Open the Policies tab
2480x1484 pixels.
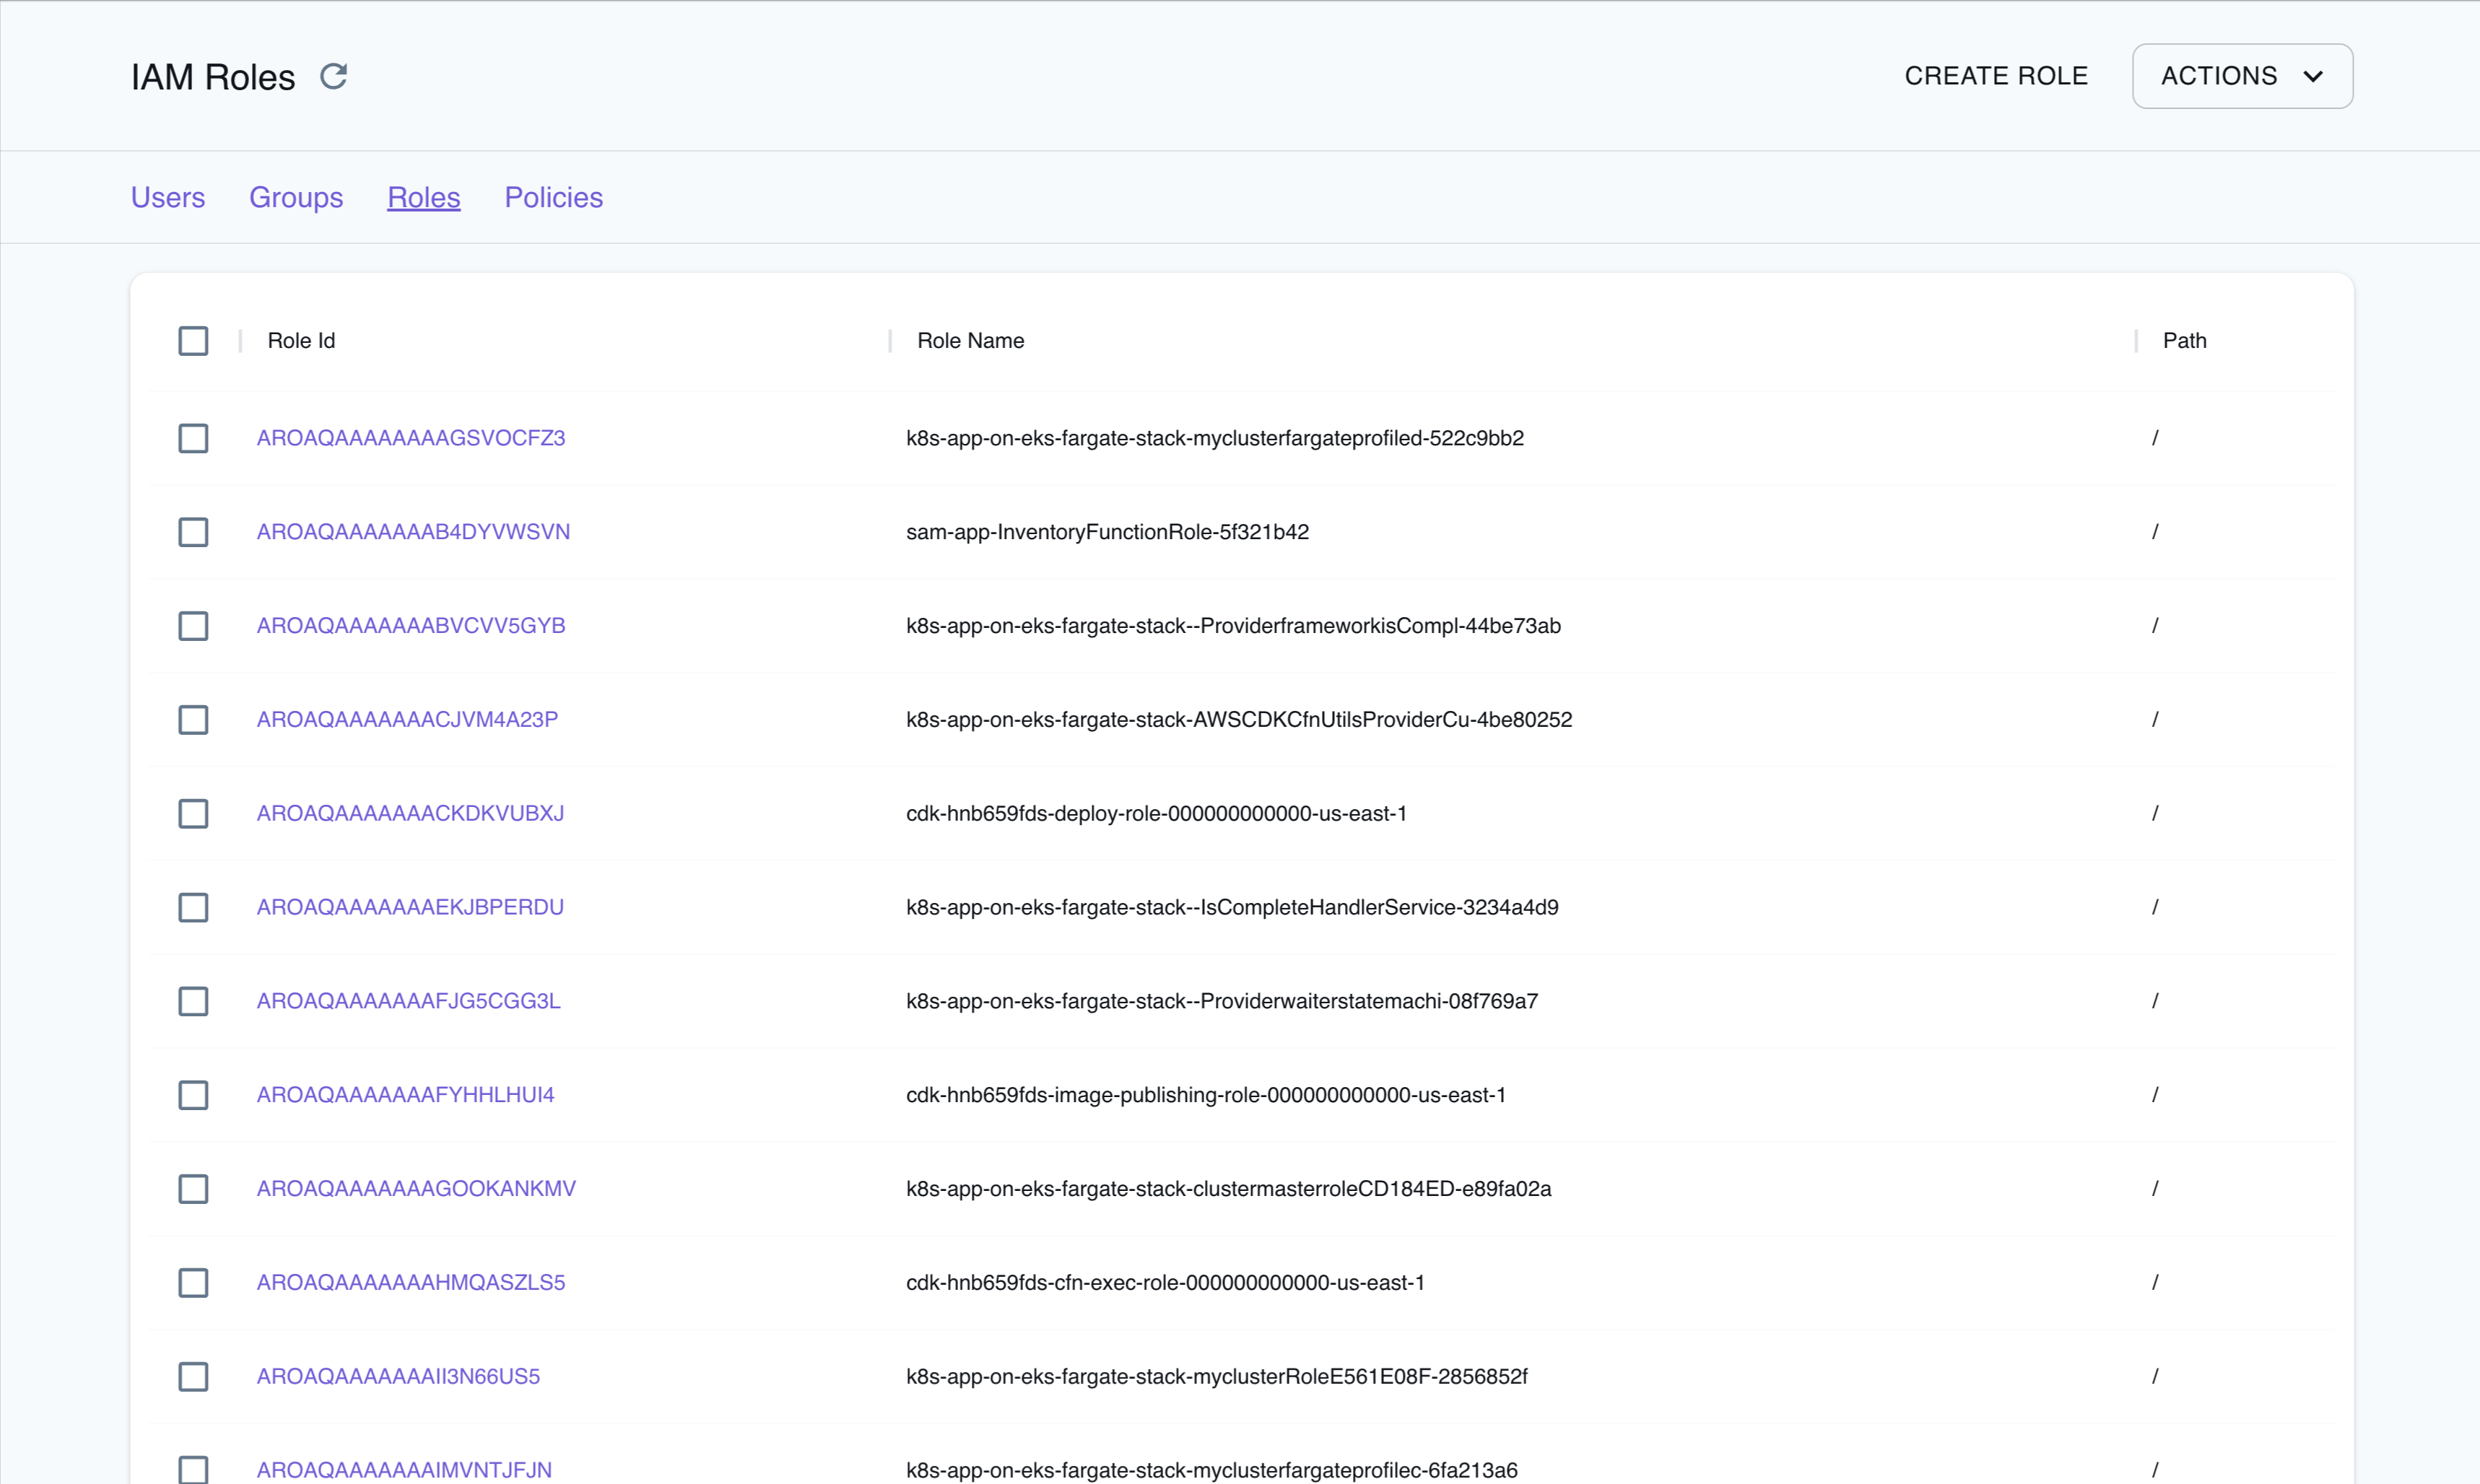coord(553,197)
